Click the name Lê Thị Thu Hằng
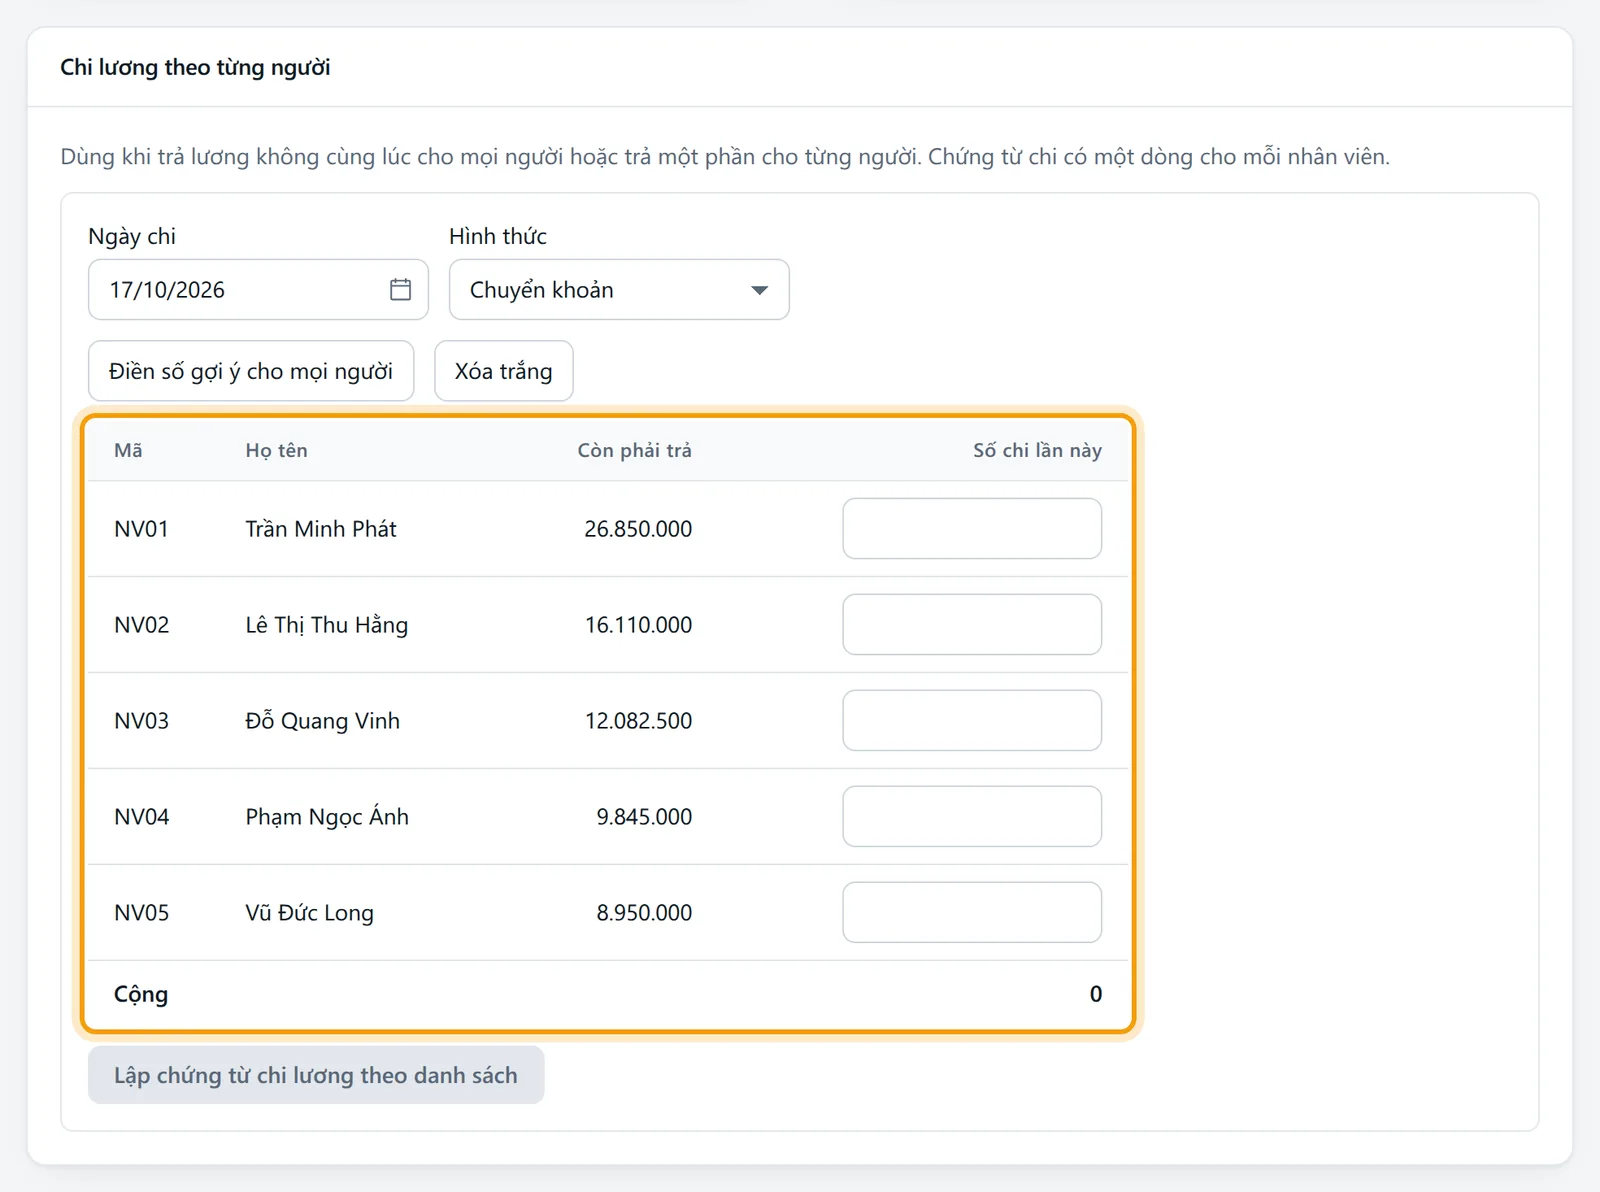Viewport: 1600px width, 1192px height. coord(327,625)
